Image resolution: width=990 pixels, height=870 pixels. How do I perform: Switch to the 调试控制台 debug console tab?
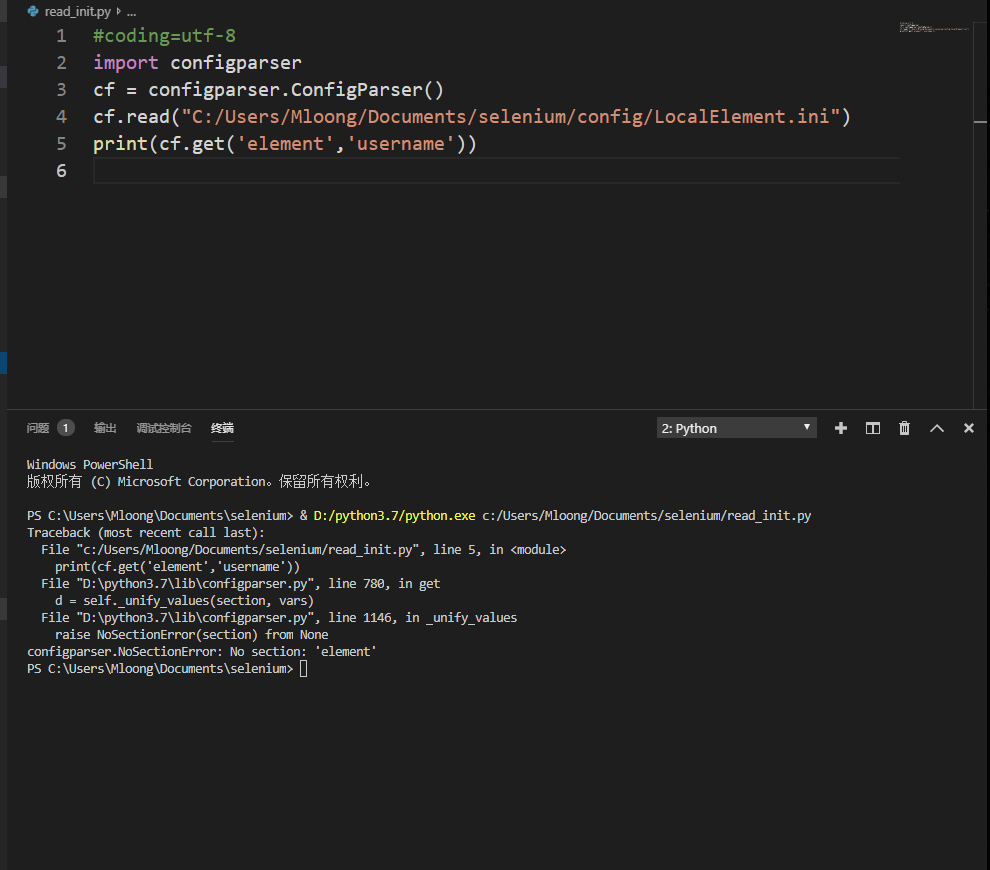pyautogui.click(x=164, y=428)
